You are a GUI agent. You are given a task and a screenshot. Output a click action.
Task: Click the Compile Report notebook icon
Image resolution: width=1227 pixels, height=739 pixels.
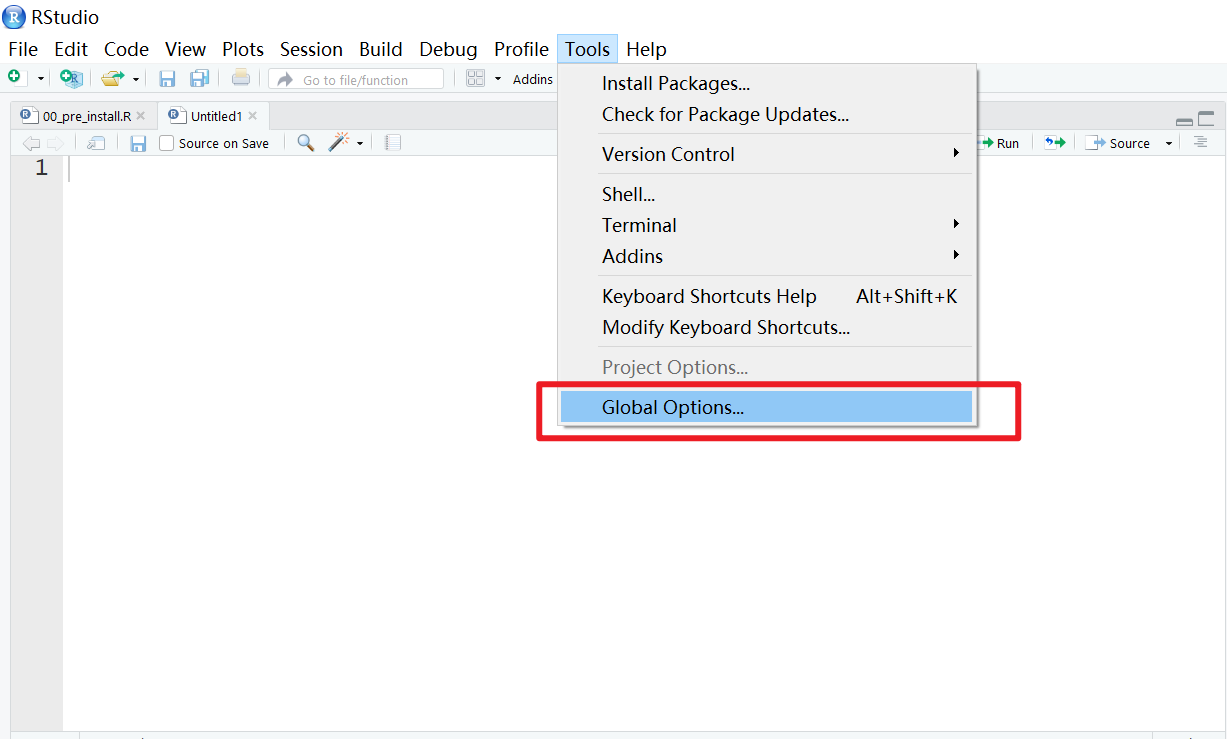(393, 143)
